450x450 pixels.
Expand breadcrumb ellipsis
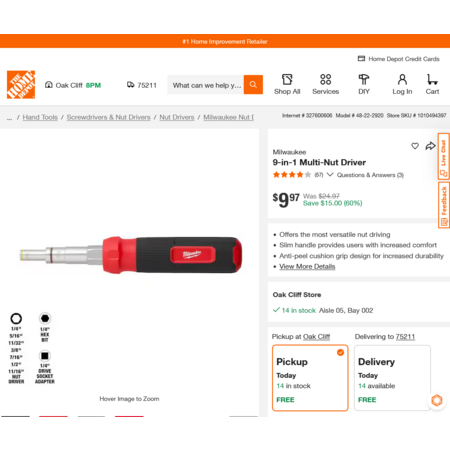pos(9,117)
